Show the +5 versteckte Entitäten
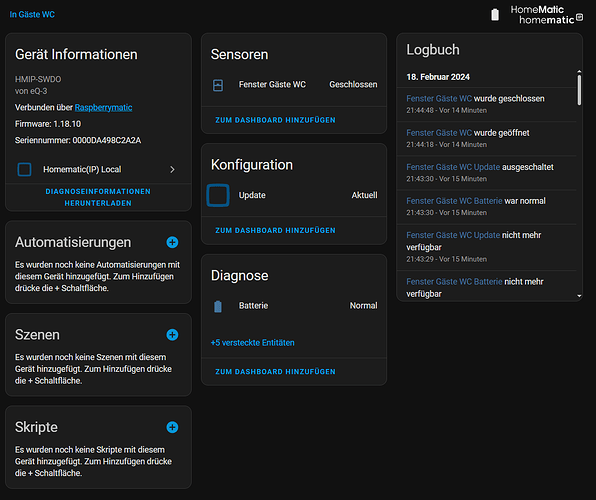The image size is (596, 500). coord(252,343)
